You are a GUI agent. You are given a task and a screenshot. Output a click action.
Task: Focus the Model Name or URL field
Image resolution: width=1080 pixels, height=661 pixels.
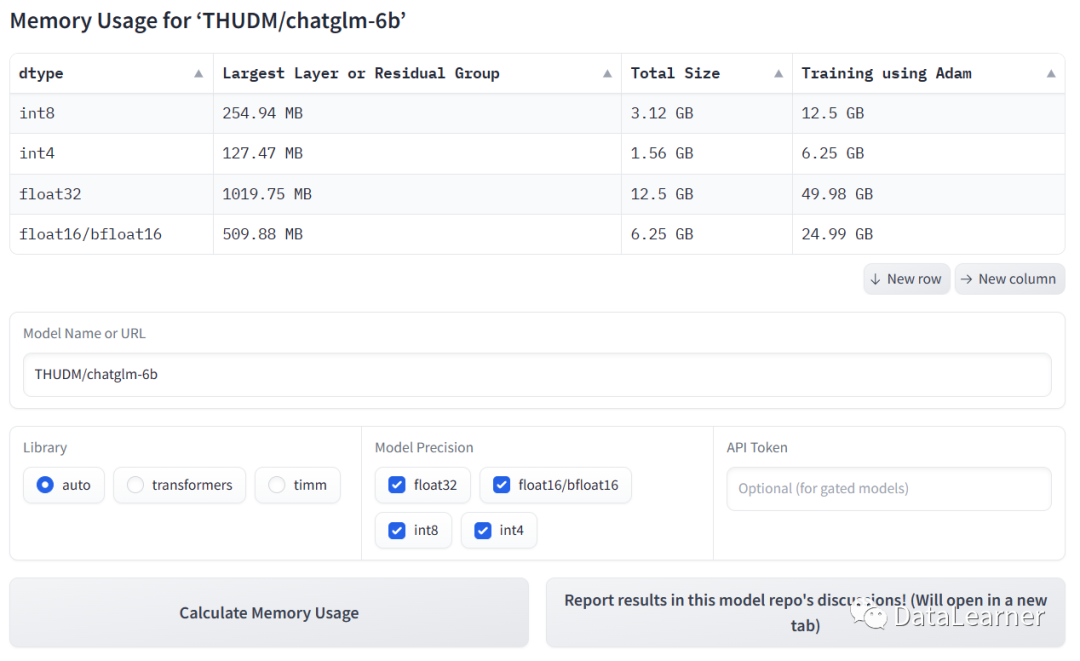537,375
